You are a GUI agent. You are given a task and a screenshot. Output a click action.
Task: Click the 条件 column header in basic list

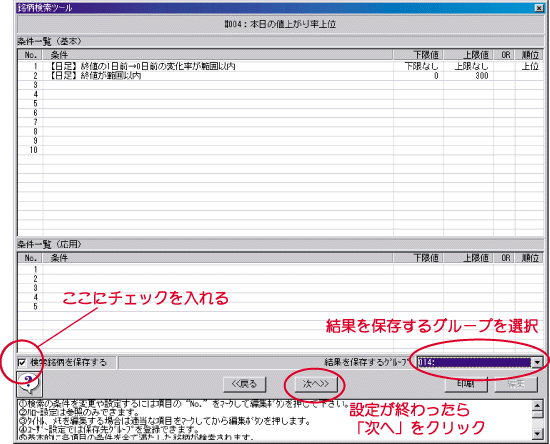[x=217, y=55]
